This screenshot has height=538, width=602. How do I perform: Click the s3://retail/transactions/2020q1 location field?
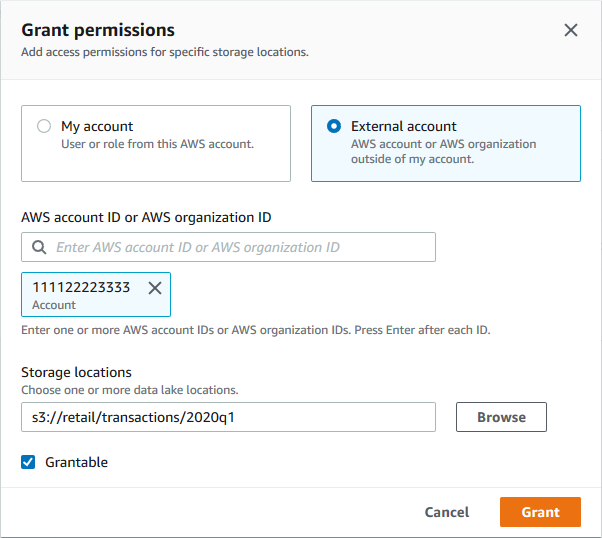tap(228, 417)
